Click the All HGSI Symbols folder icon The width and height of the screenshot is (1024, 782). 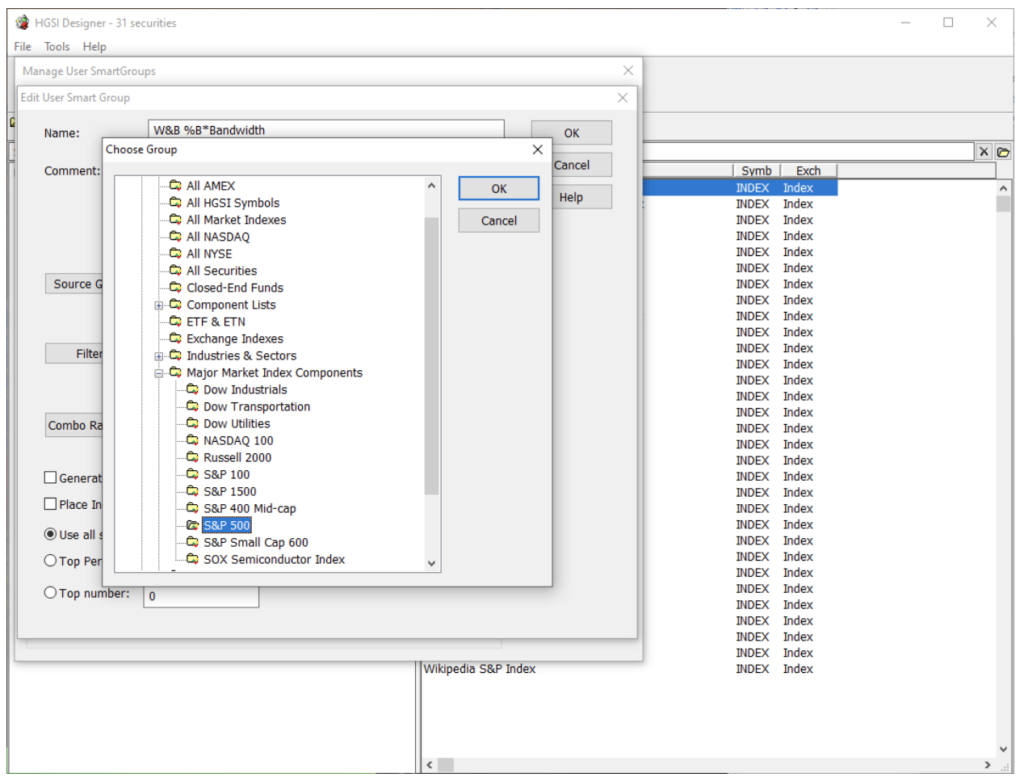[x=175, y=202]
